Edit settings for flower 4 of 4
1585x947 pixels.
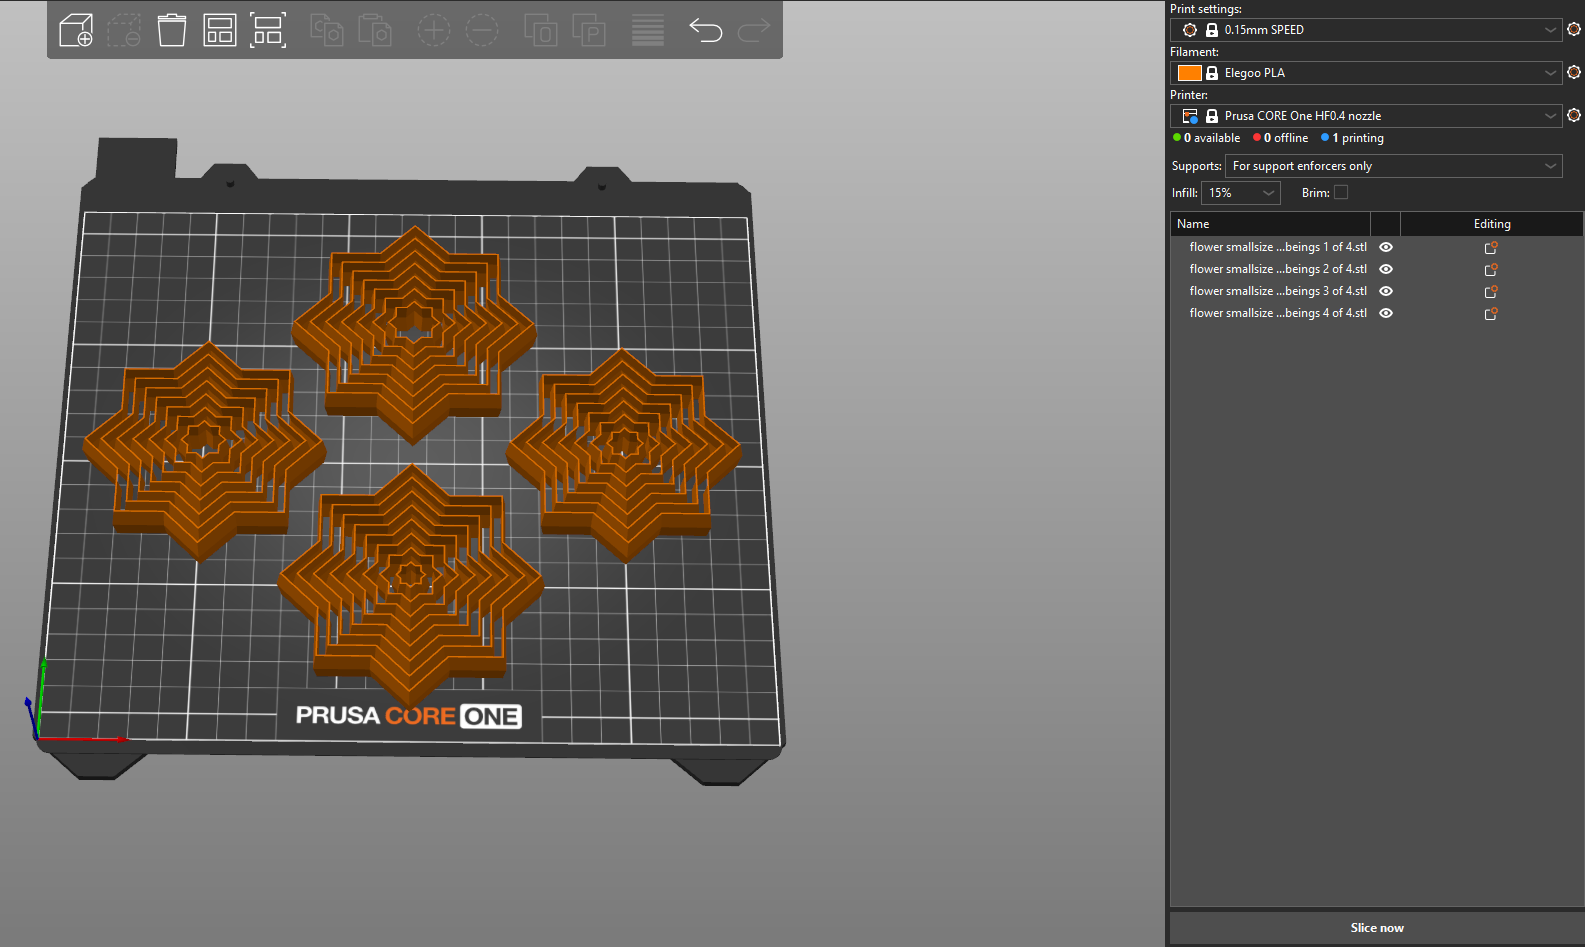click(x=1491, y=313)
